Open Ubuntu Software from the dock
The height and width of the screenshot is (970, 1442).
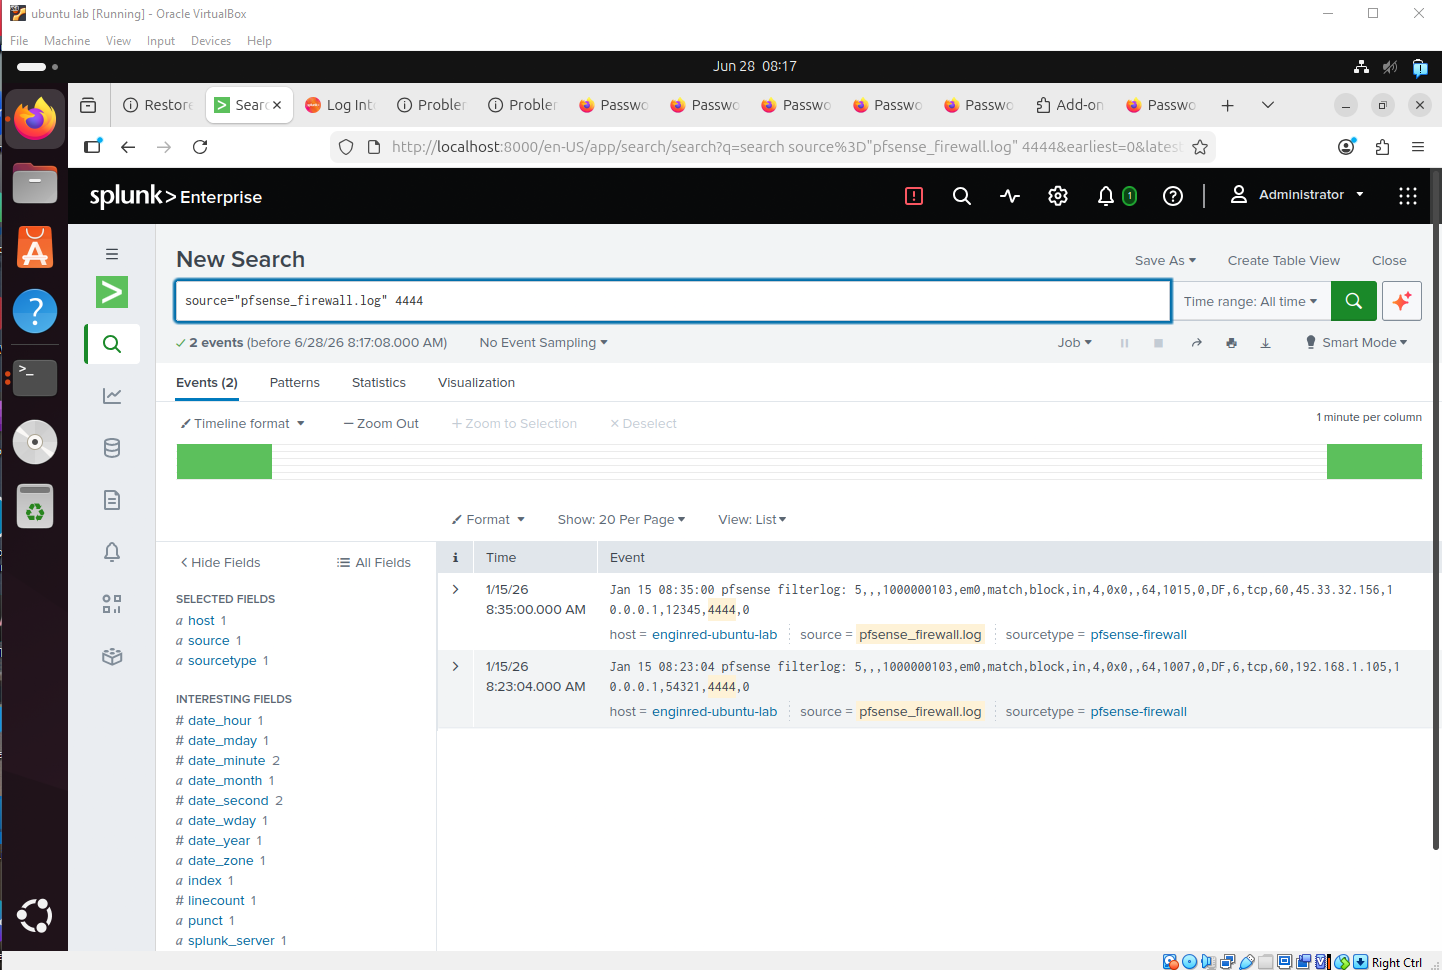[35, 247]
